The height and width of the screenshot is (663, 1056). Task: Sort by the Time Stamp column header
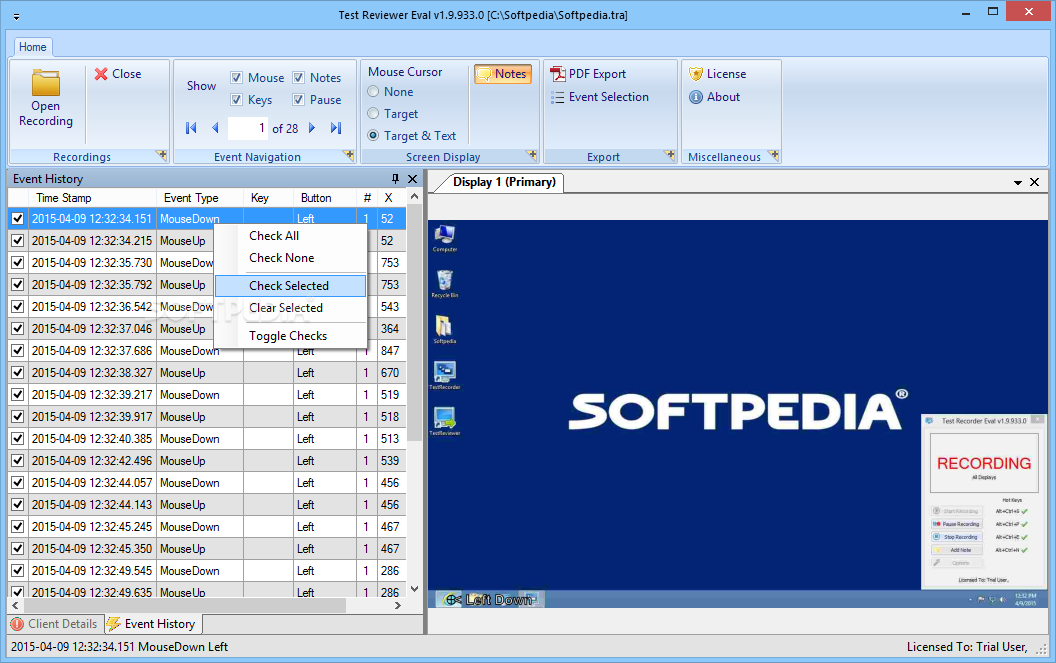(x=92, y=197)
